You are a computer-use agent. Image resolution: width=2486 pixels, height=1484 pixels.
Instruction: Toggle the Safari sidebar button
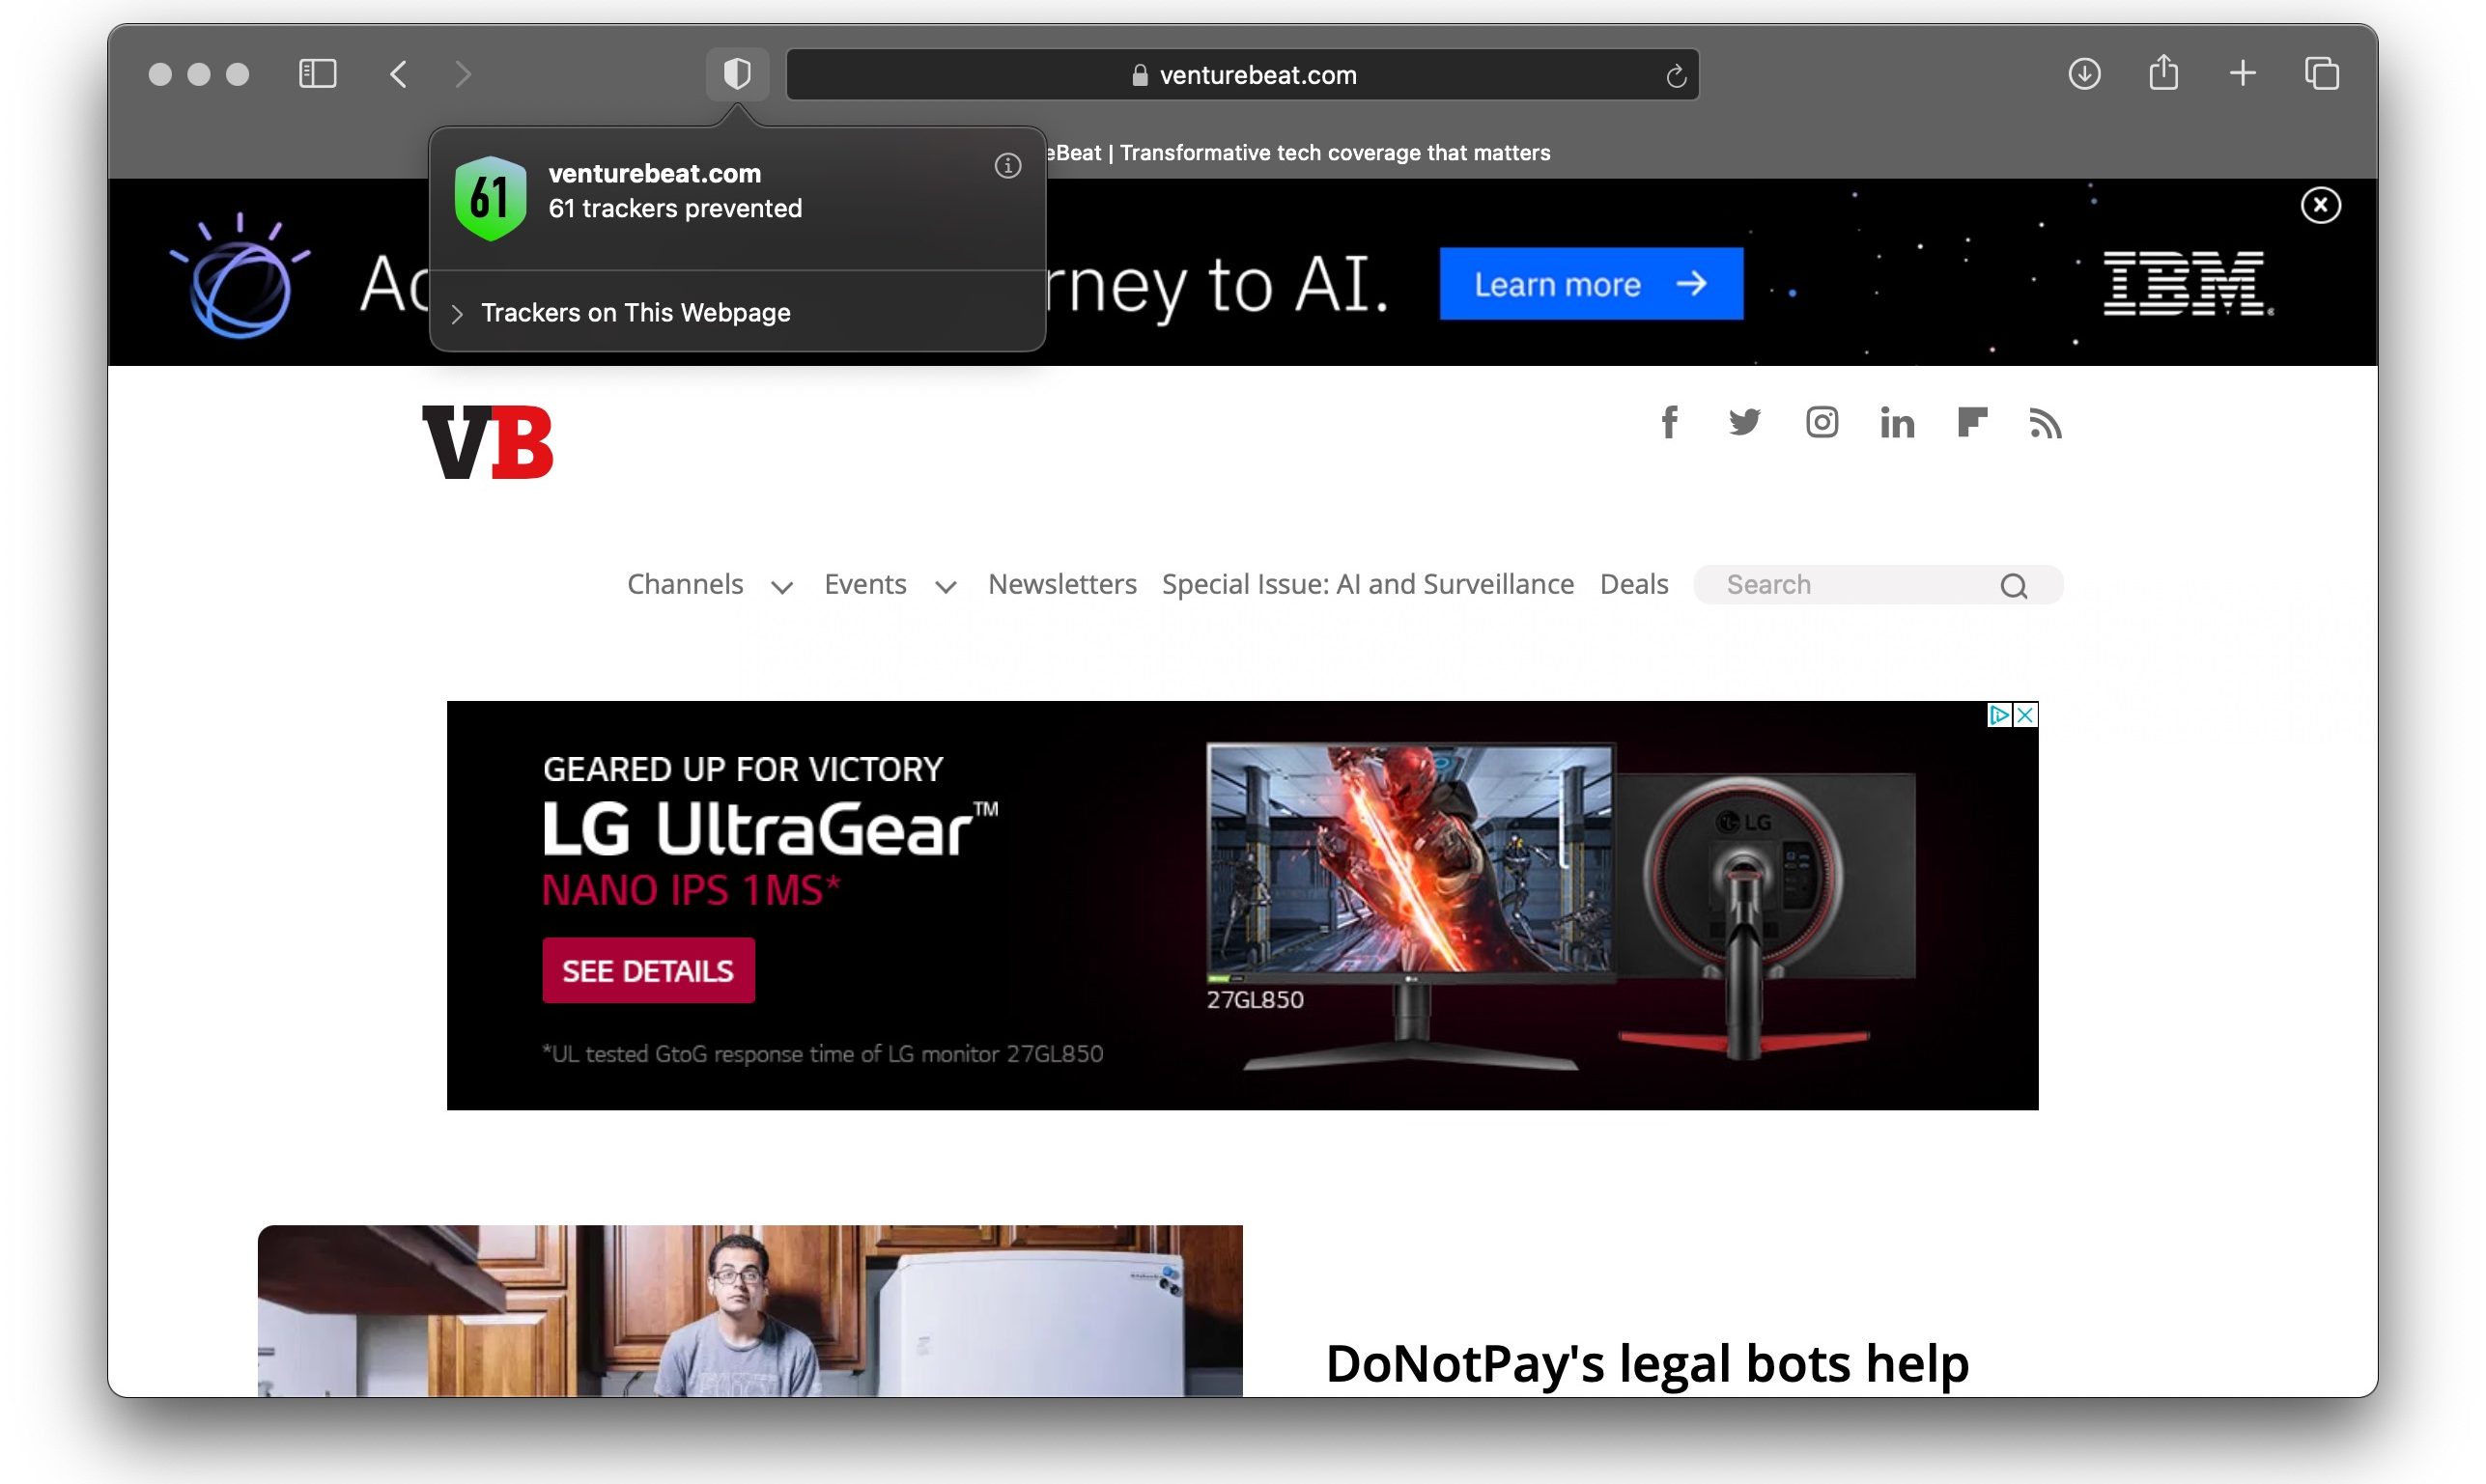coord(317,74)
